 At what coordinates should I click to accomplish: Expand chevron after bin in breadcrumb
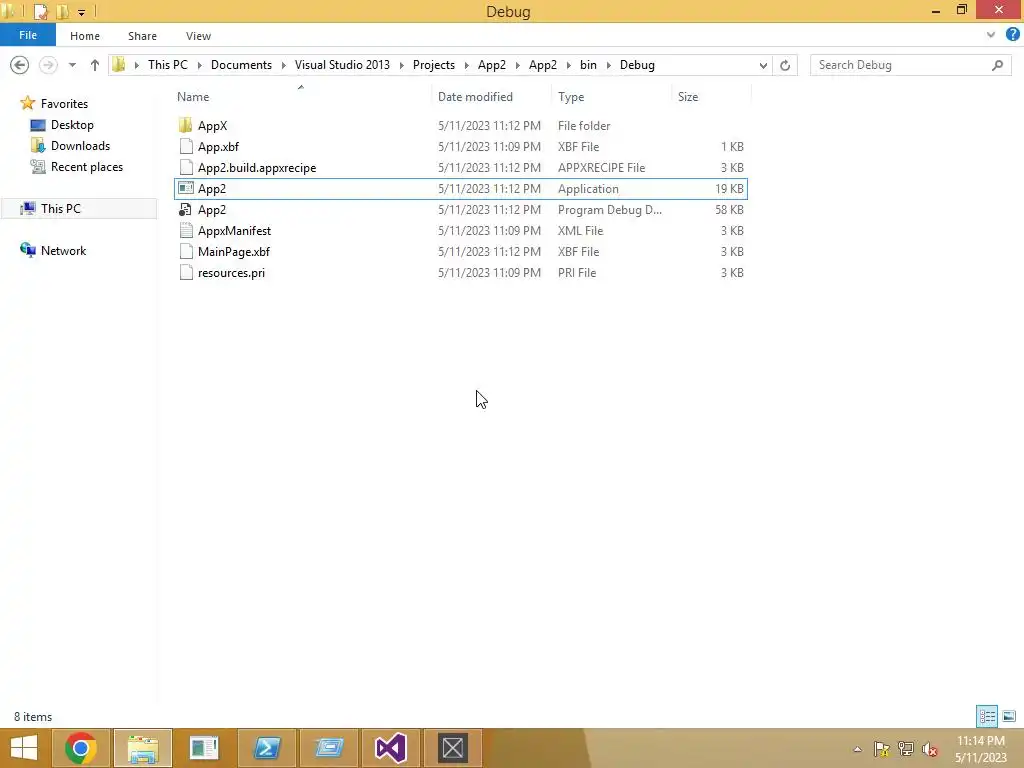[x=609, y=65]
